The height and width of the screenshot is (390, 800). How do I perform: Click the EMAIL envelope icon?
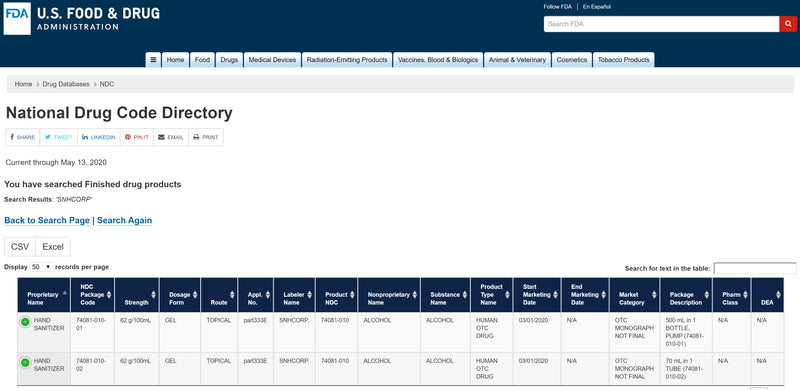coord(161,137)
